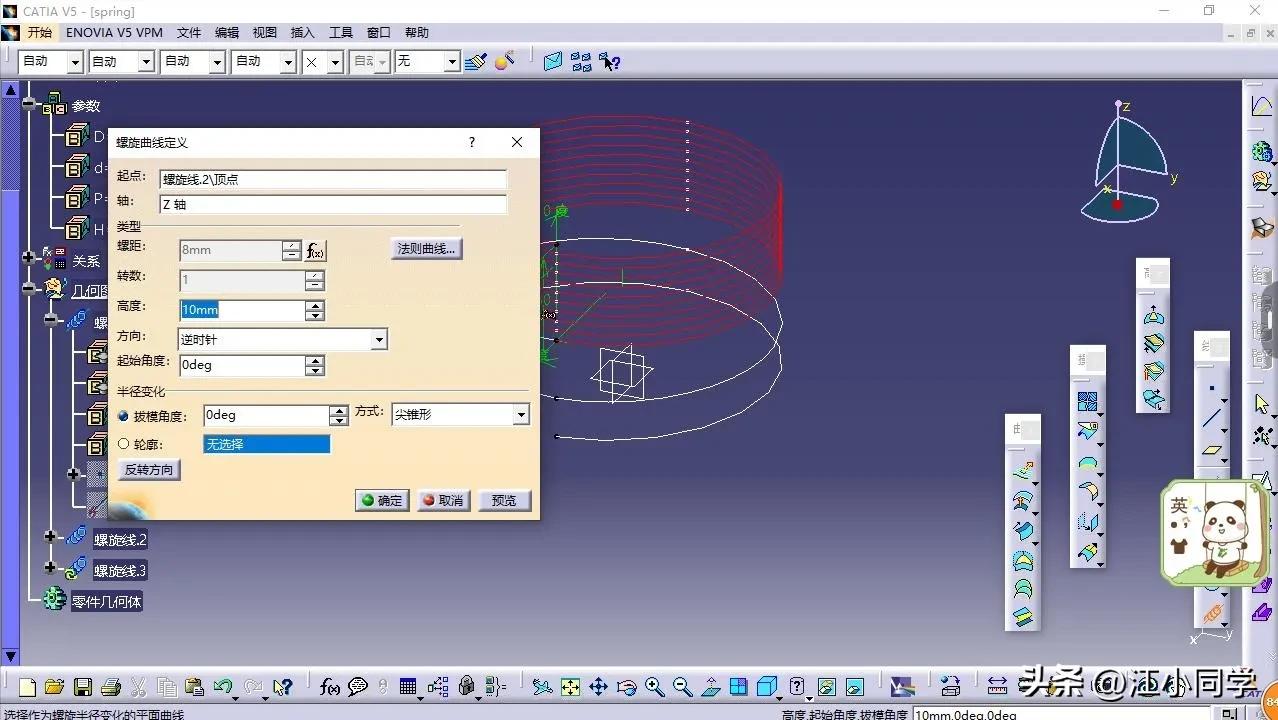
Task: Click the 确定 confirm button
Action: point(382,500)
